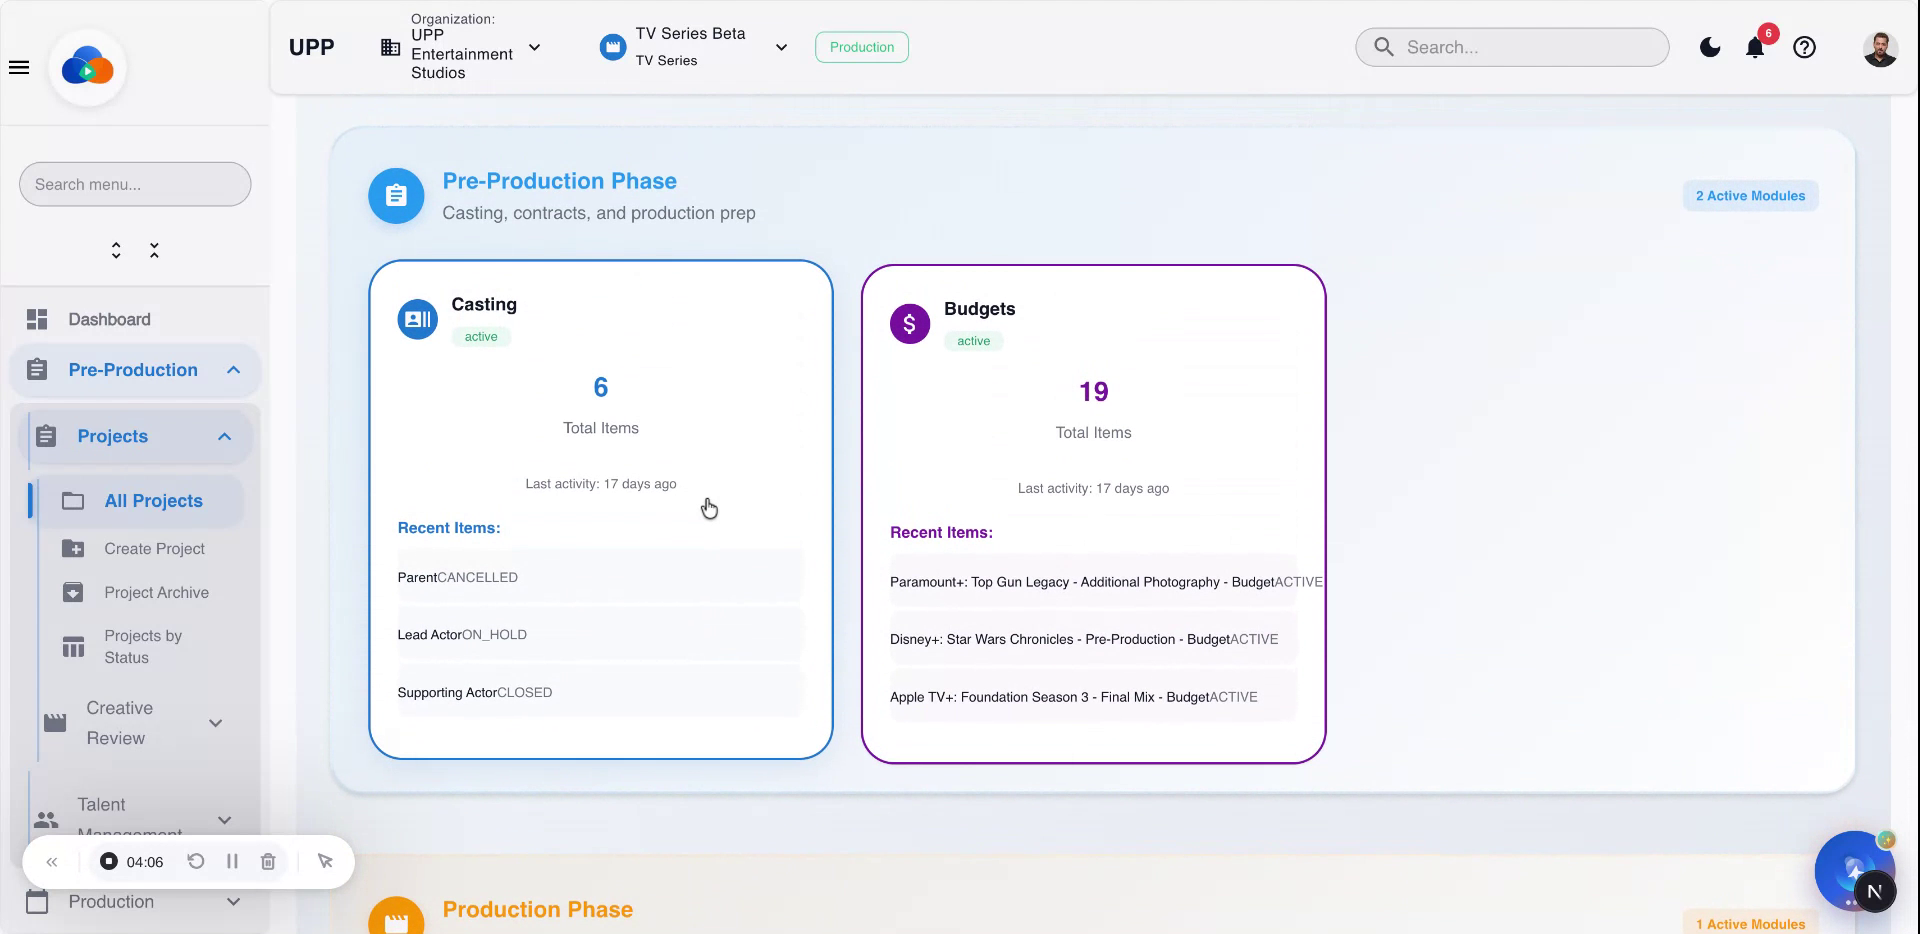Select the Project Archive icon
Viewport: 1920px width, 934px height.
pyautogui.click(x=74, y=592)
